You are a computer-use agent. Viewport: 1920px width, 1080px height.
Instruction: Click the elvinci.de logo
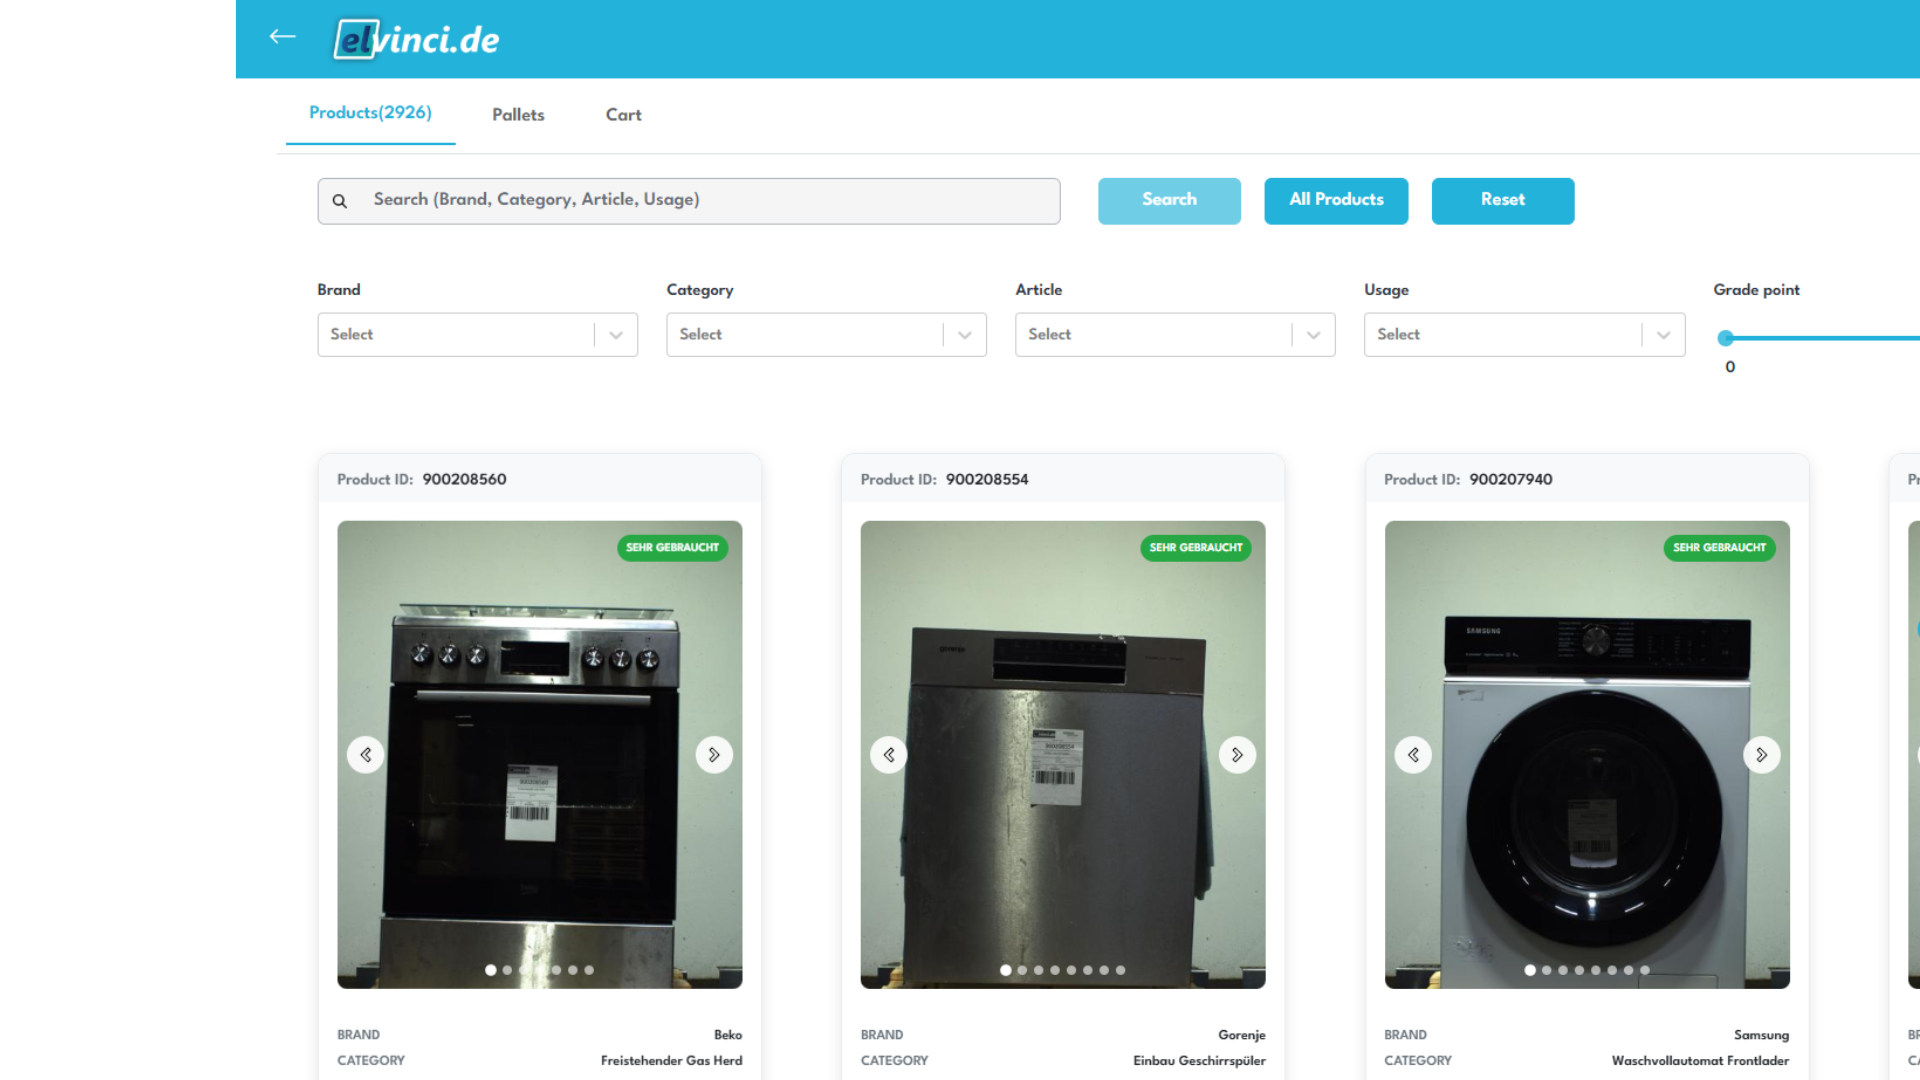coord(417,39)
